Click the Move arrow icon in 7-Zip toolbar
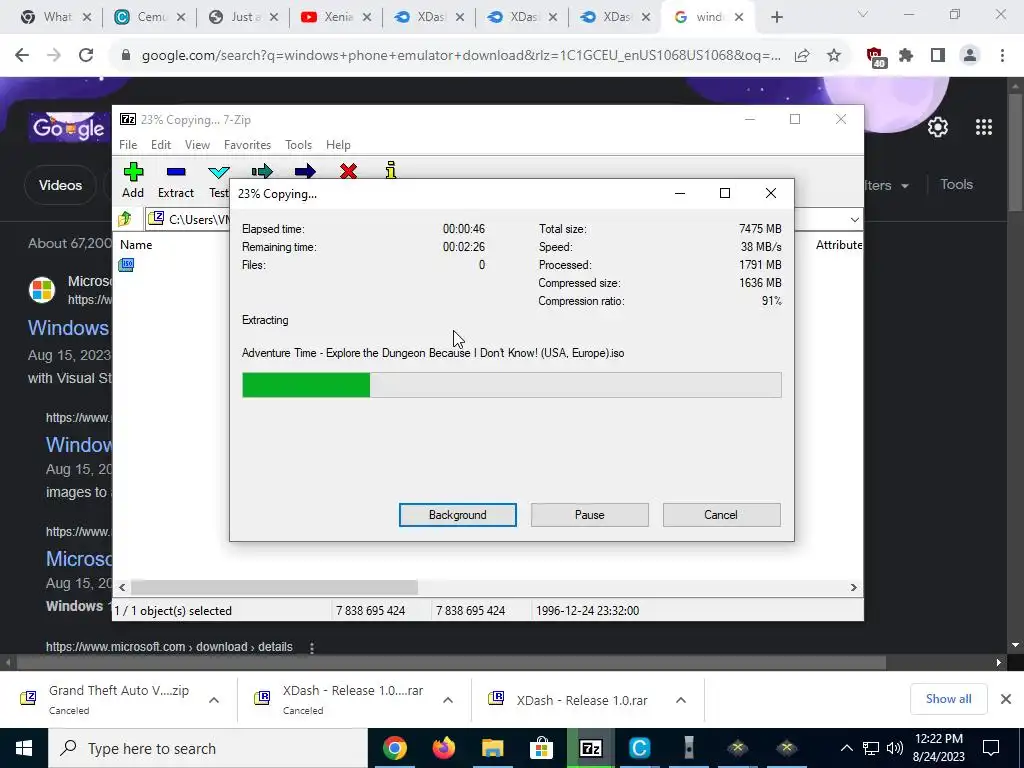Image resolution: width=1024 pixels, height=768 pixels. (305, 171)
